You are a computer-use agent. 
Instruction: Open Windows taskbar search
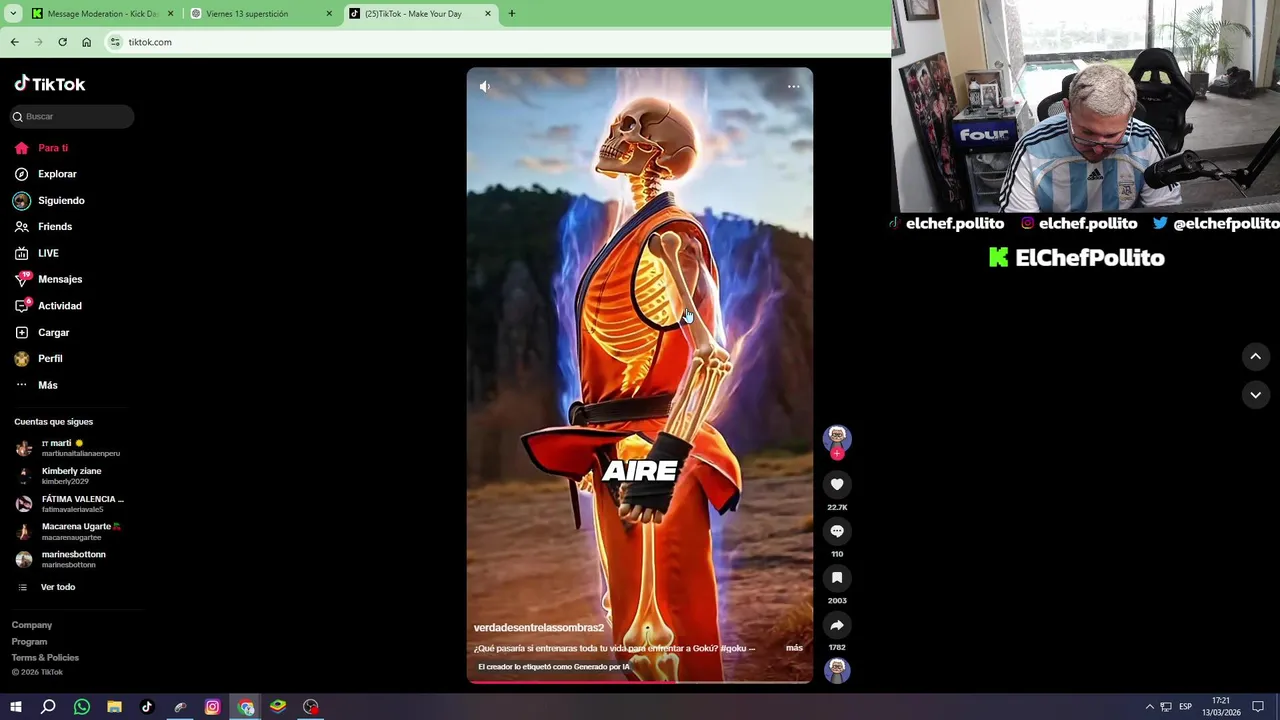pos(48,707)
